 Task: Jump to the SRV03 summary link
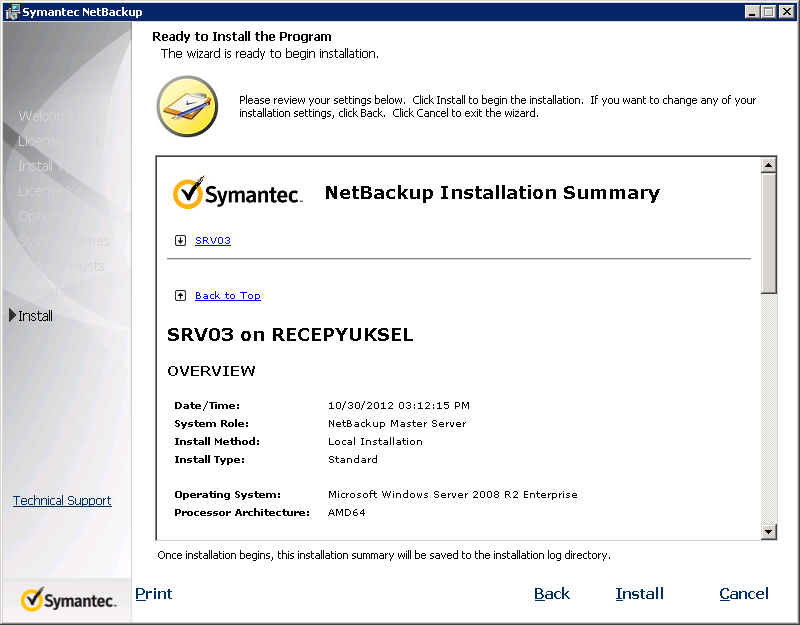(213, 240)
